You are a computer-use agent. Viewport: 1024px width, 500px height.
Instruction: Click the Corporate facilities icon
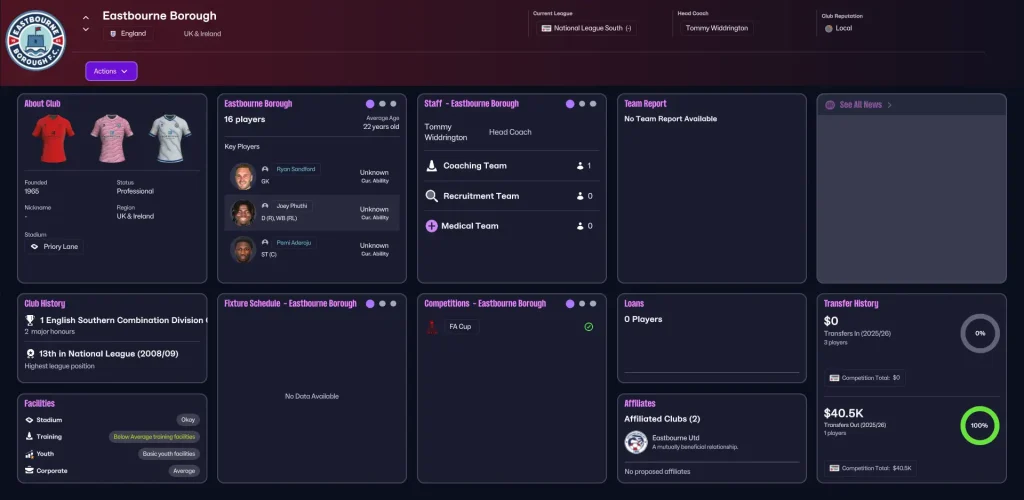pyautogui.click(x=29, y=471)
